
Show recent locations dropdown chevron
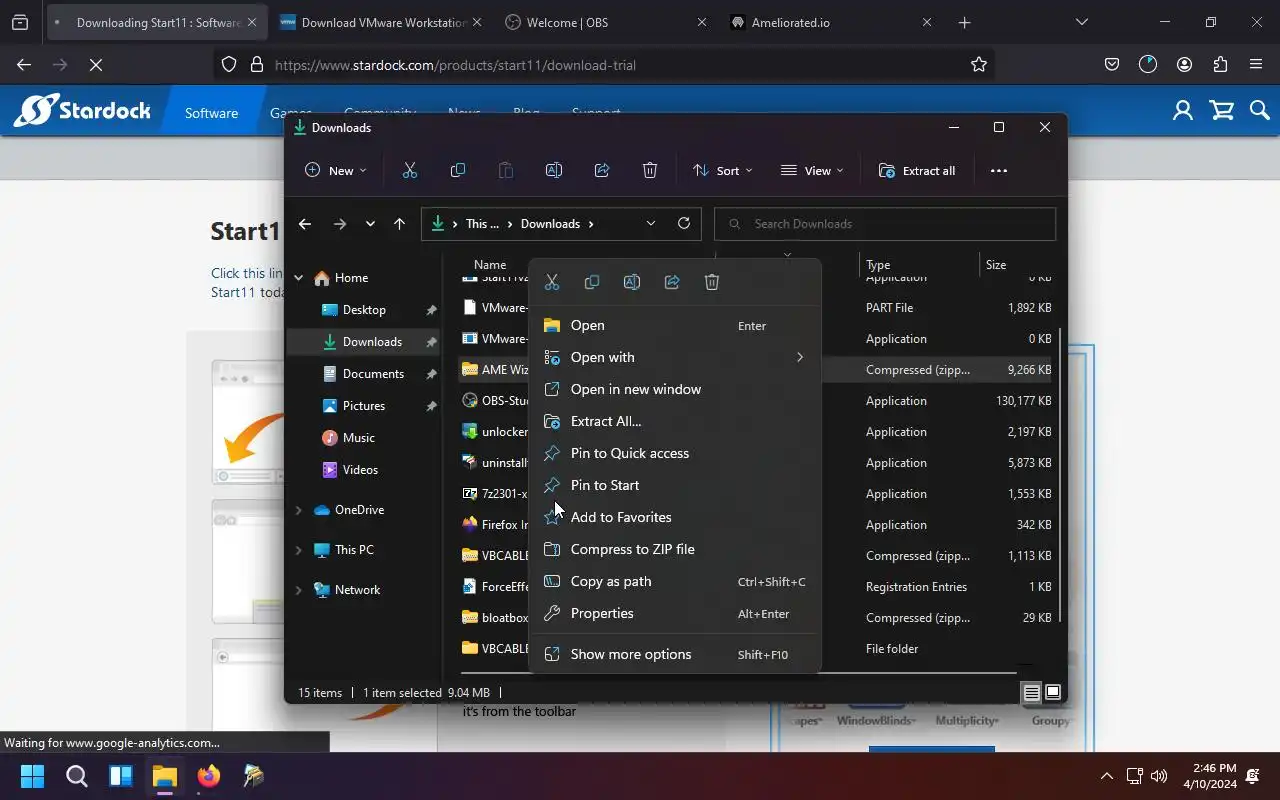(x=370, y=224)
